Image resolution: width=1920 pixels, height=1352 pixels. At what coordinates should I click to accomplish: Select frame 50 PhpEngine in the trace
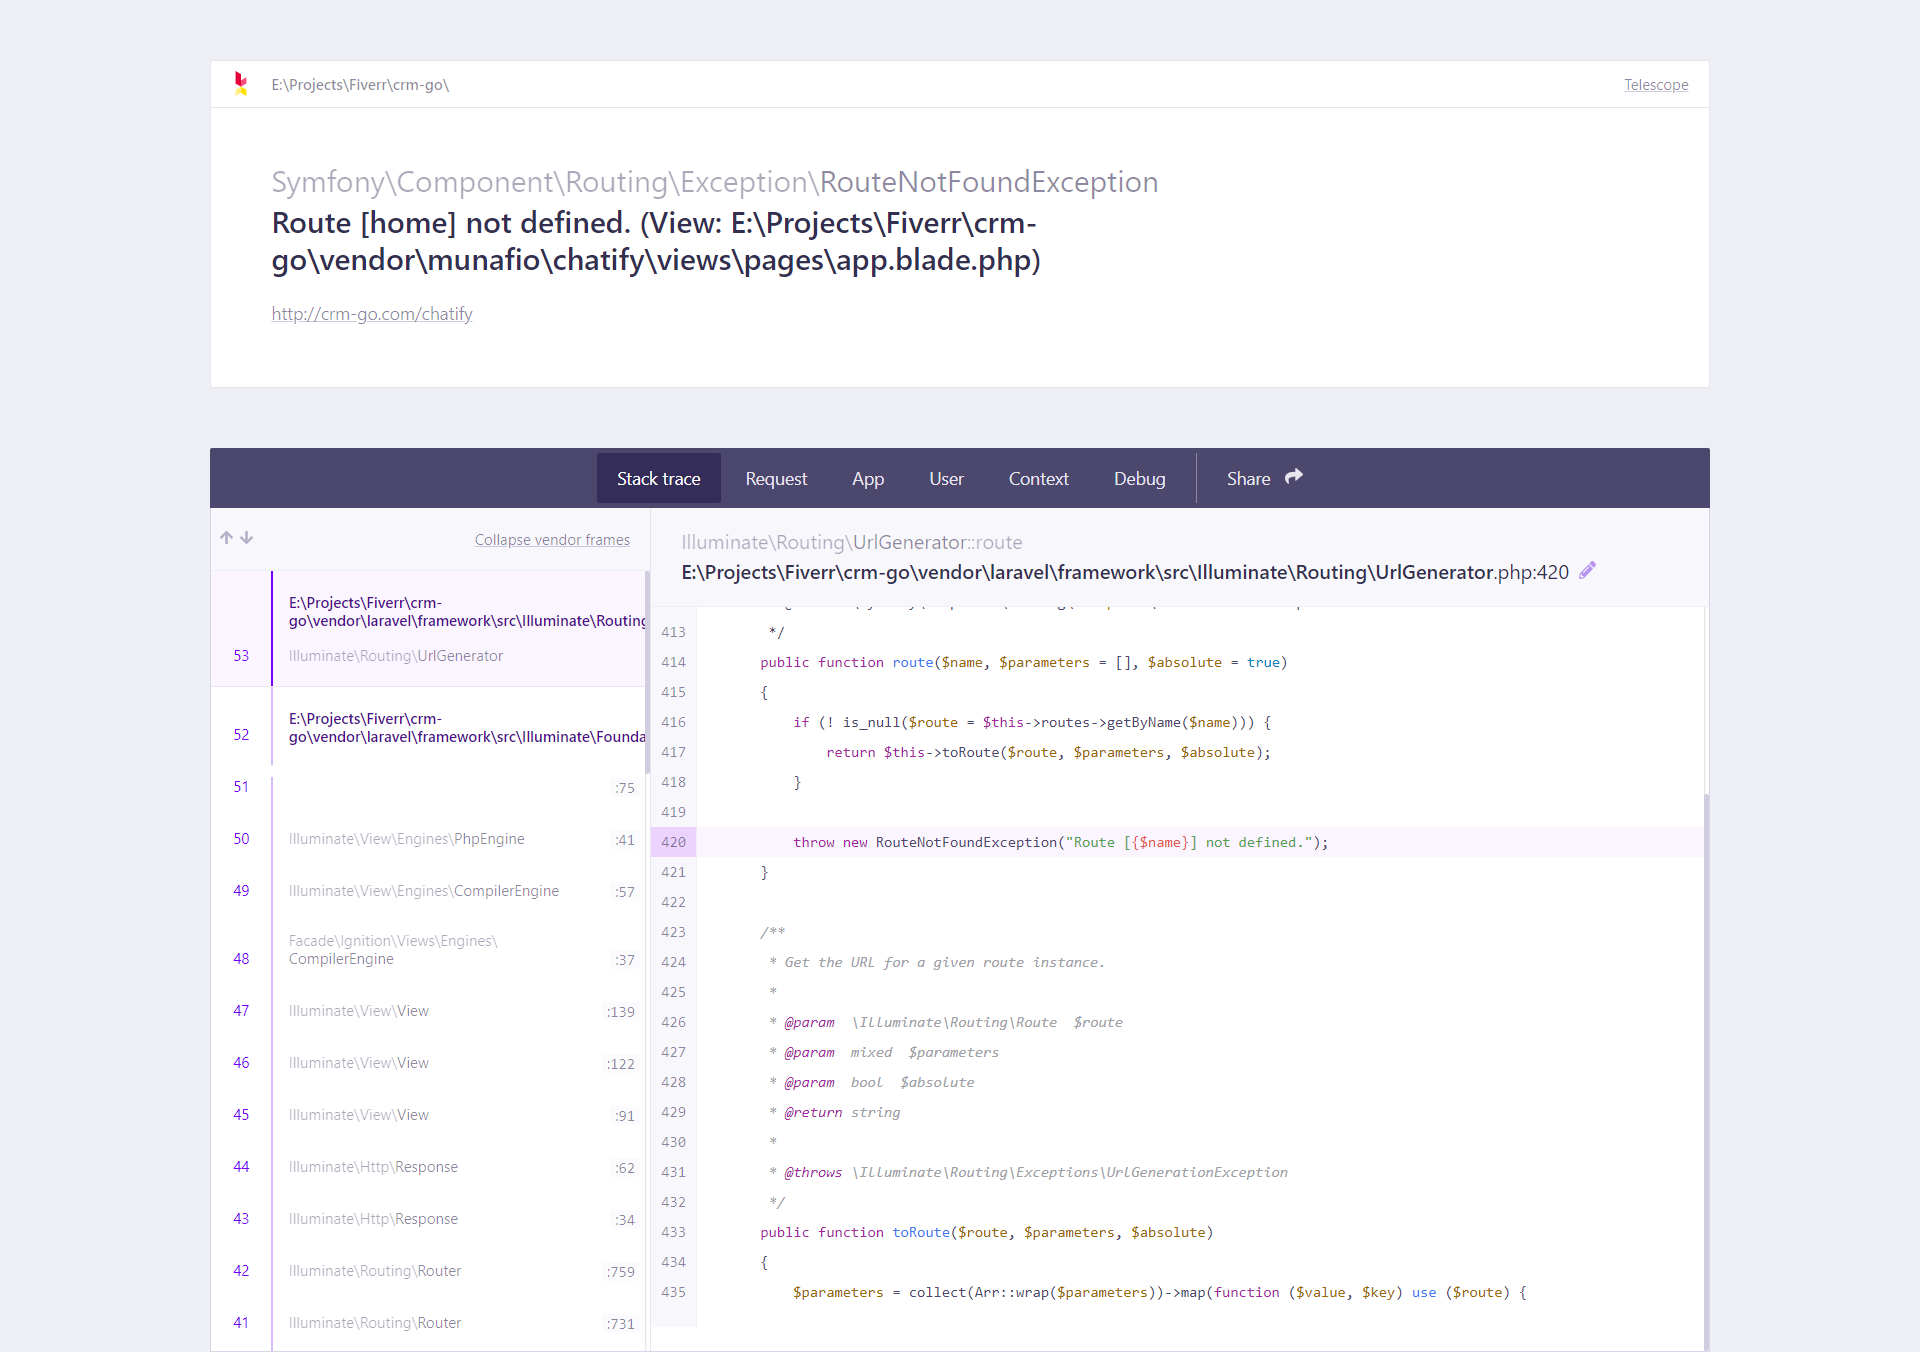(x=430, y=839)
